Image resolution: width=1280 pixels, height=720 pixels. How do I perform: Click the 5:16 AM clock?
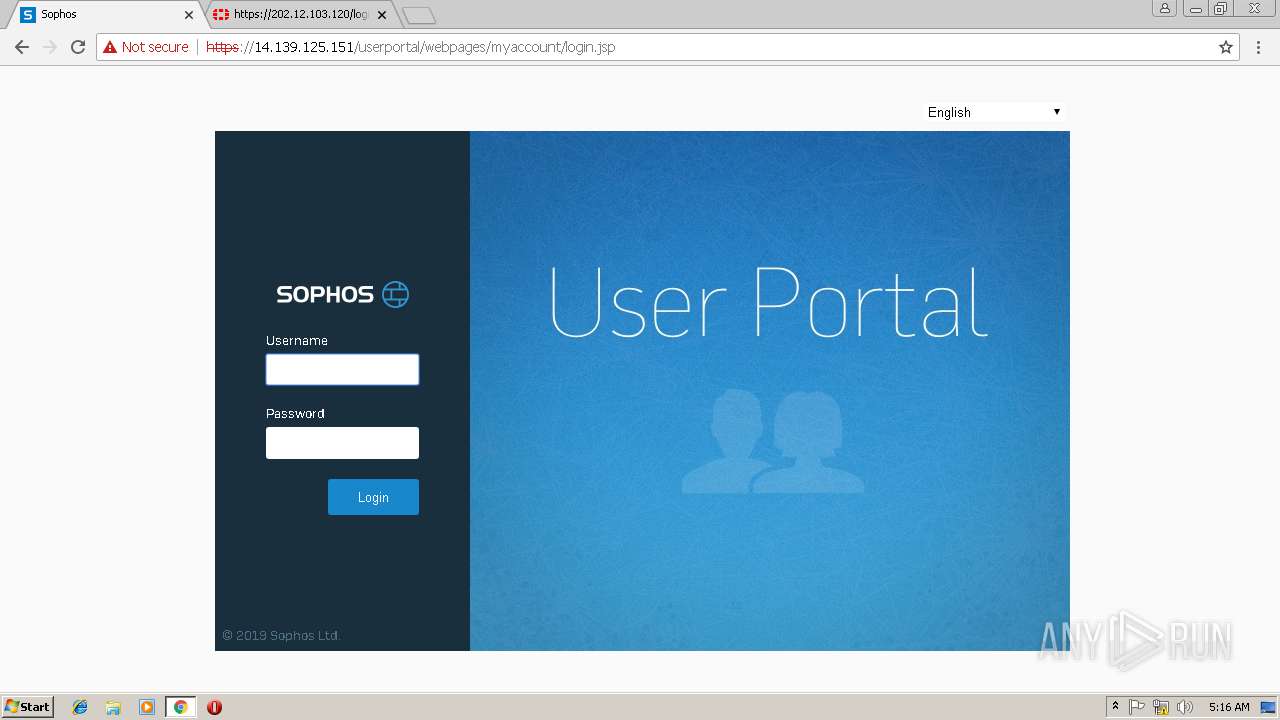pos(1229,707)
